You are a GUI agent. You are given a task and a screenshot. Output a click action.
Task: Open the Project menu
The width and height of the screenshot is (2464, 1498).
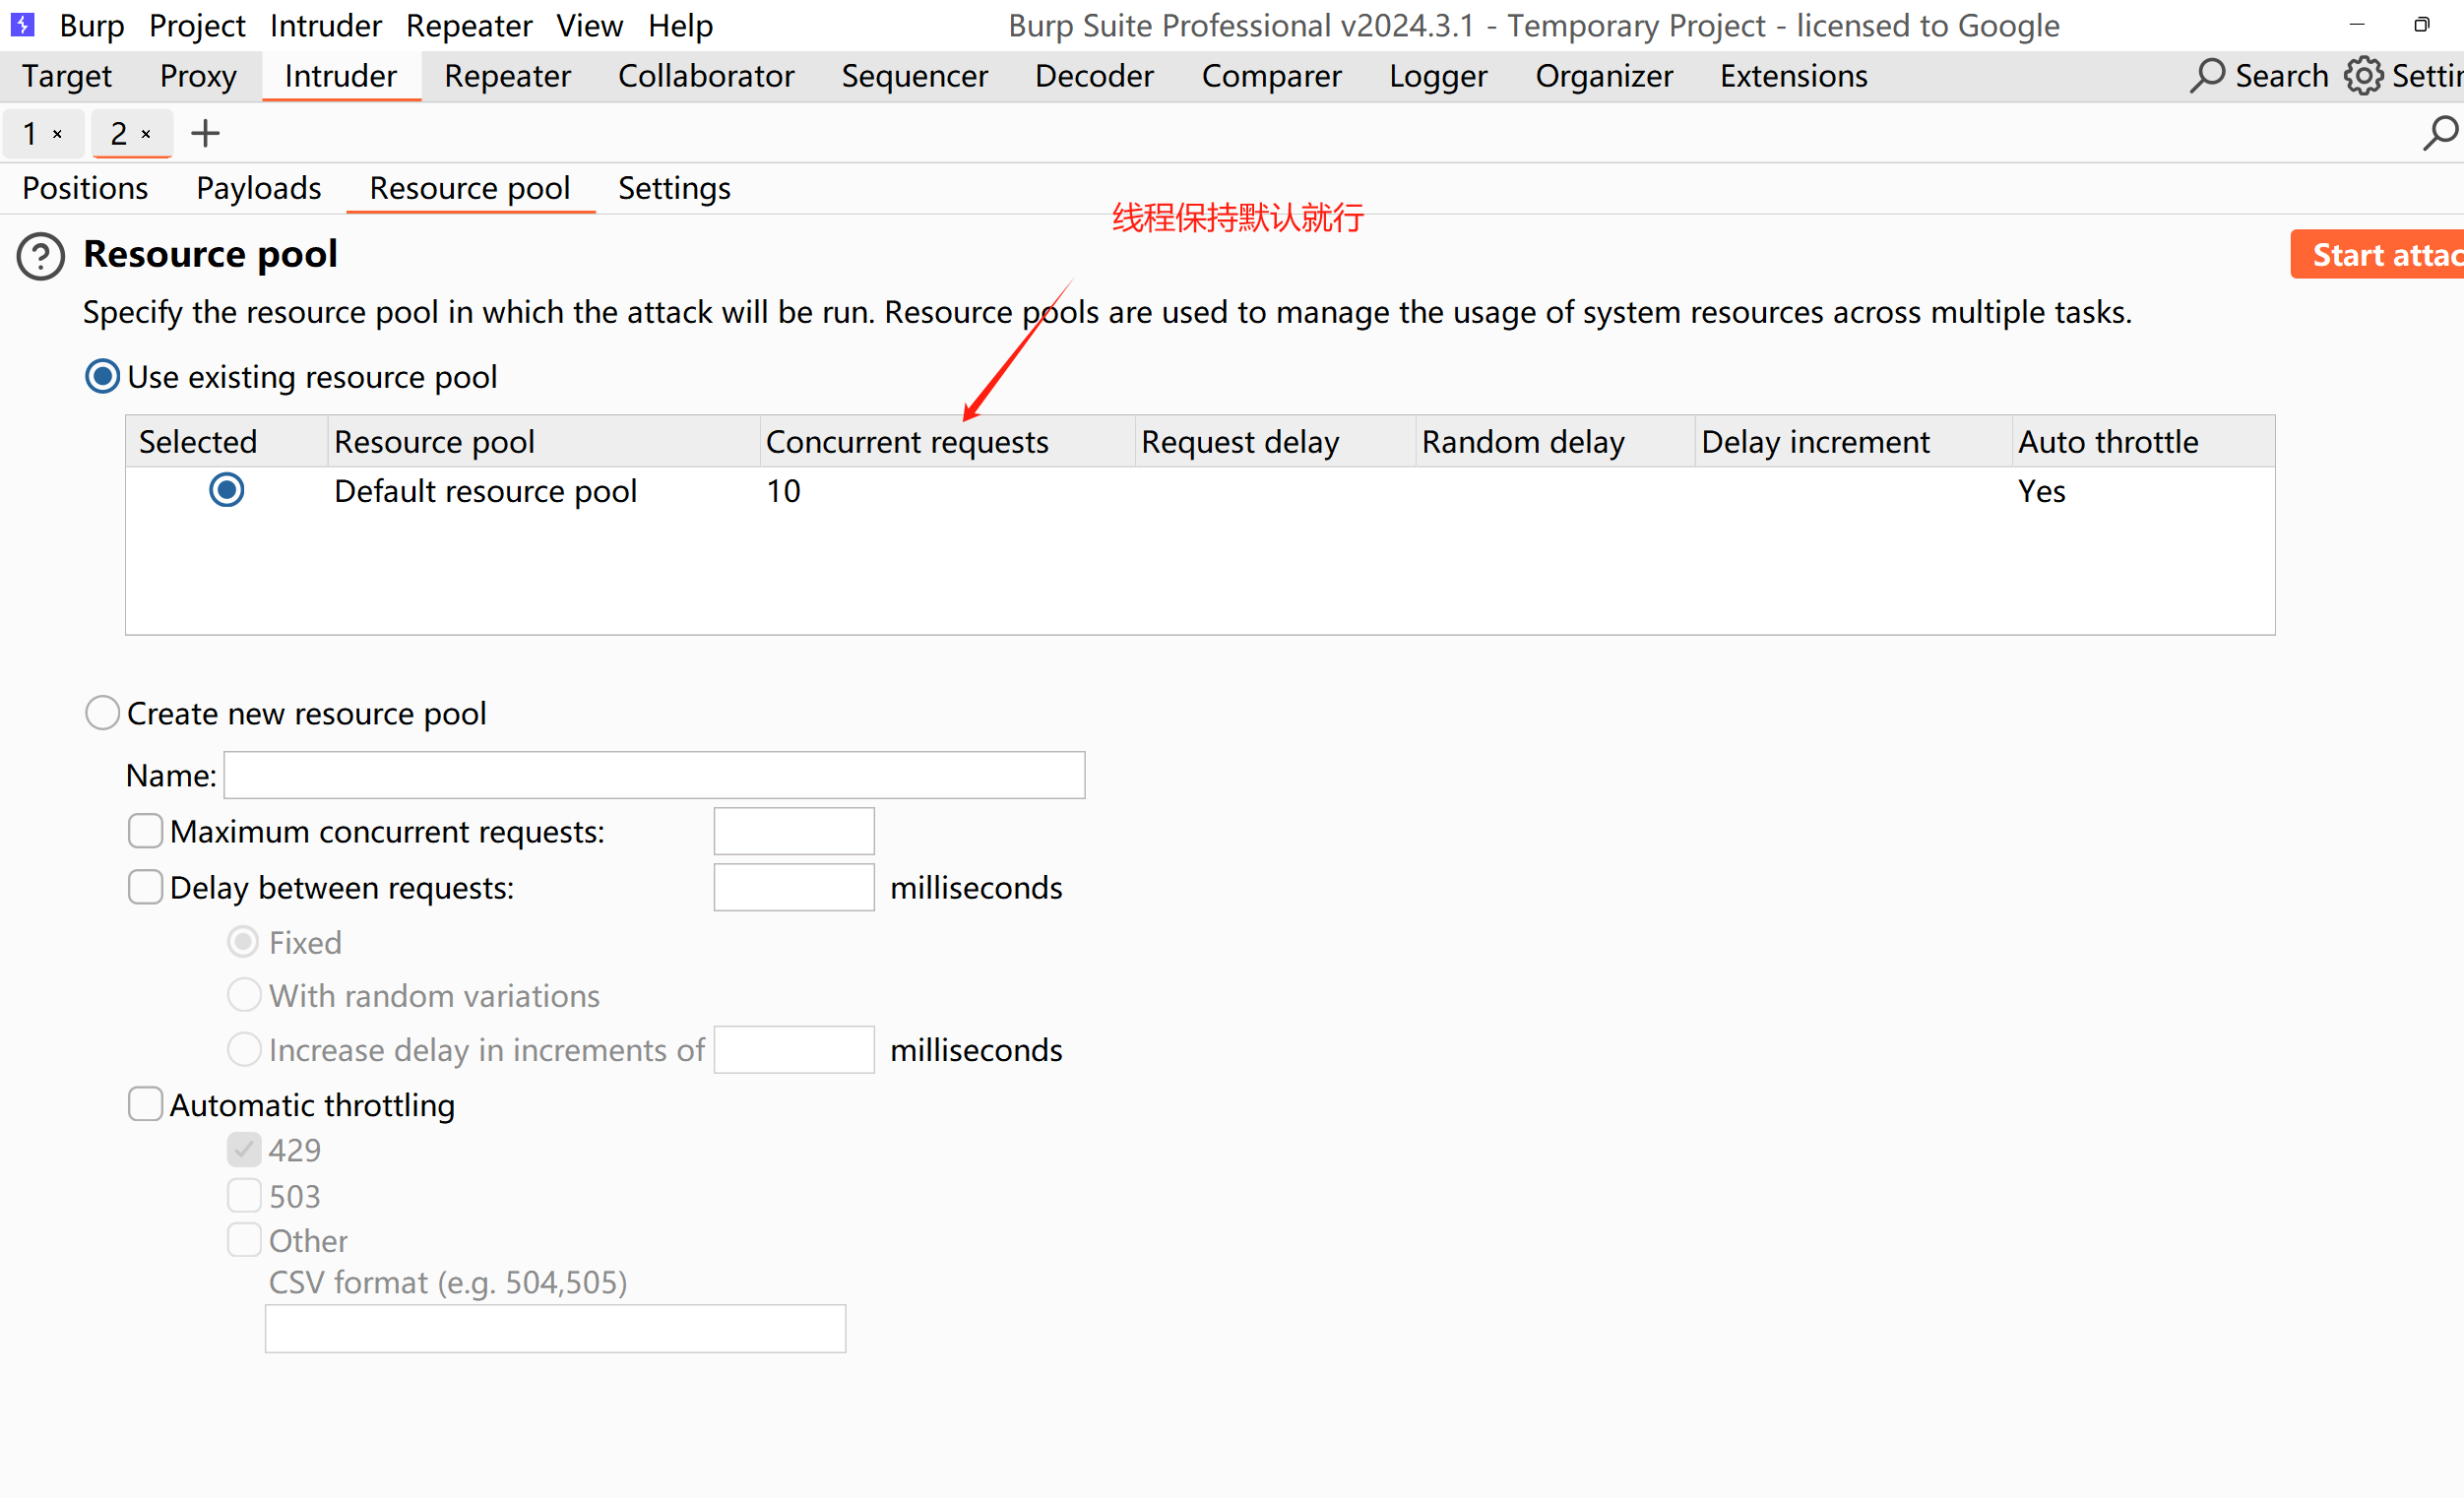pyautogui.click(x=196, y=25)
